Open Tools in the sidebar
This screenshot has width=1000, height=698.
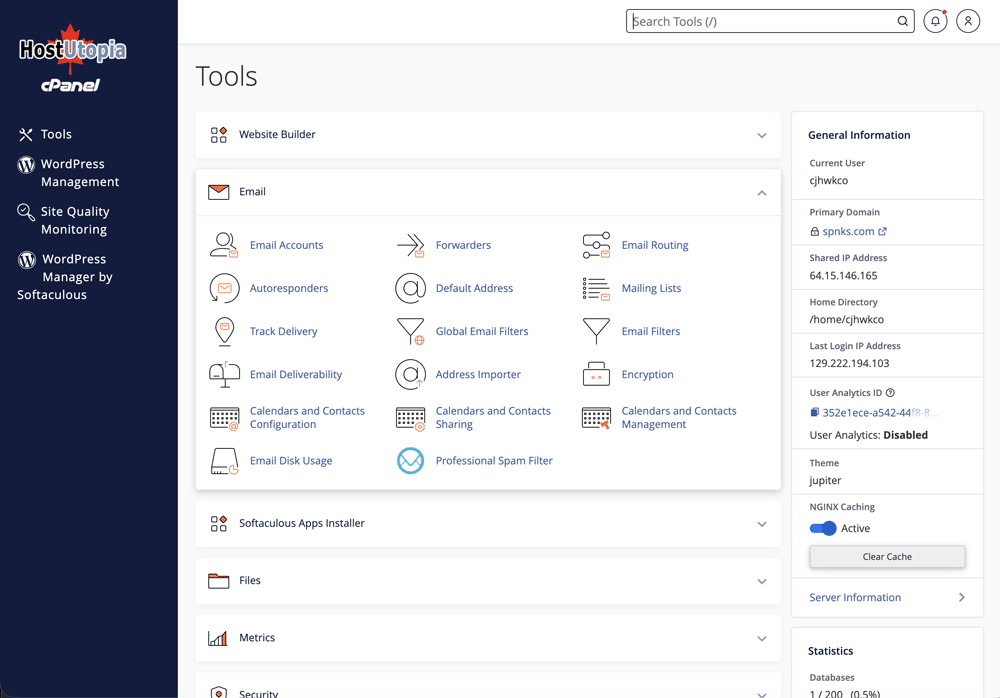click(x=56, y=134)
